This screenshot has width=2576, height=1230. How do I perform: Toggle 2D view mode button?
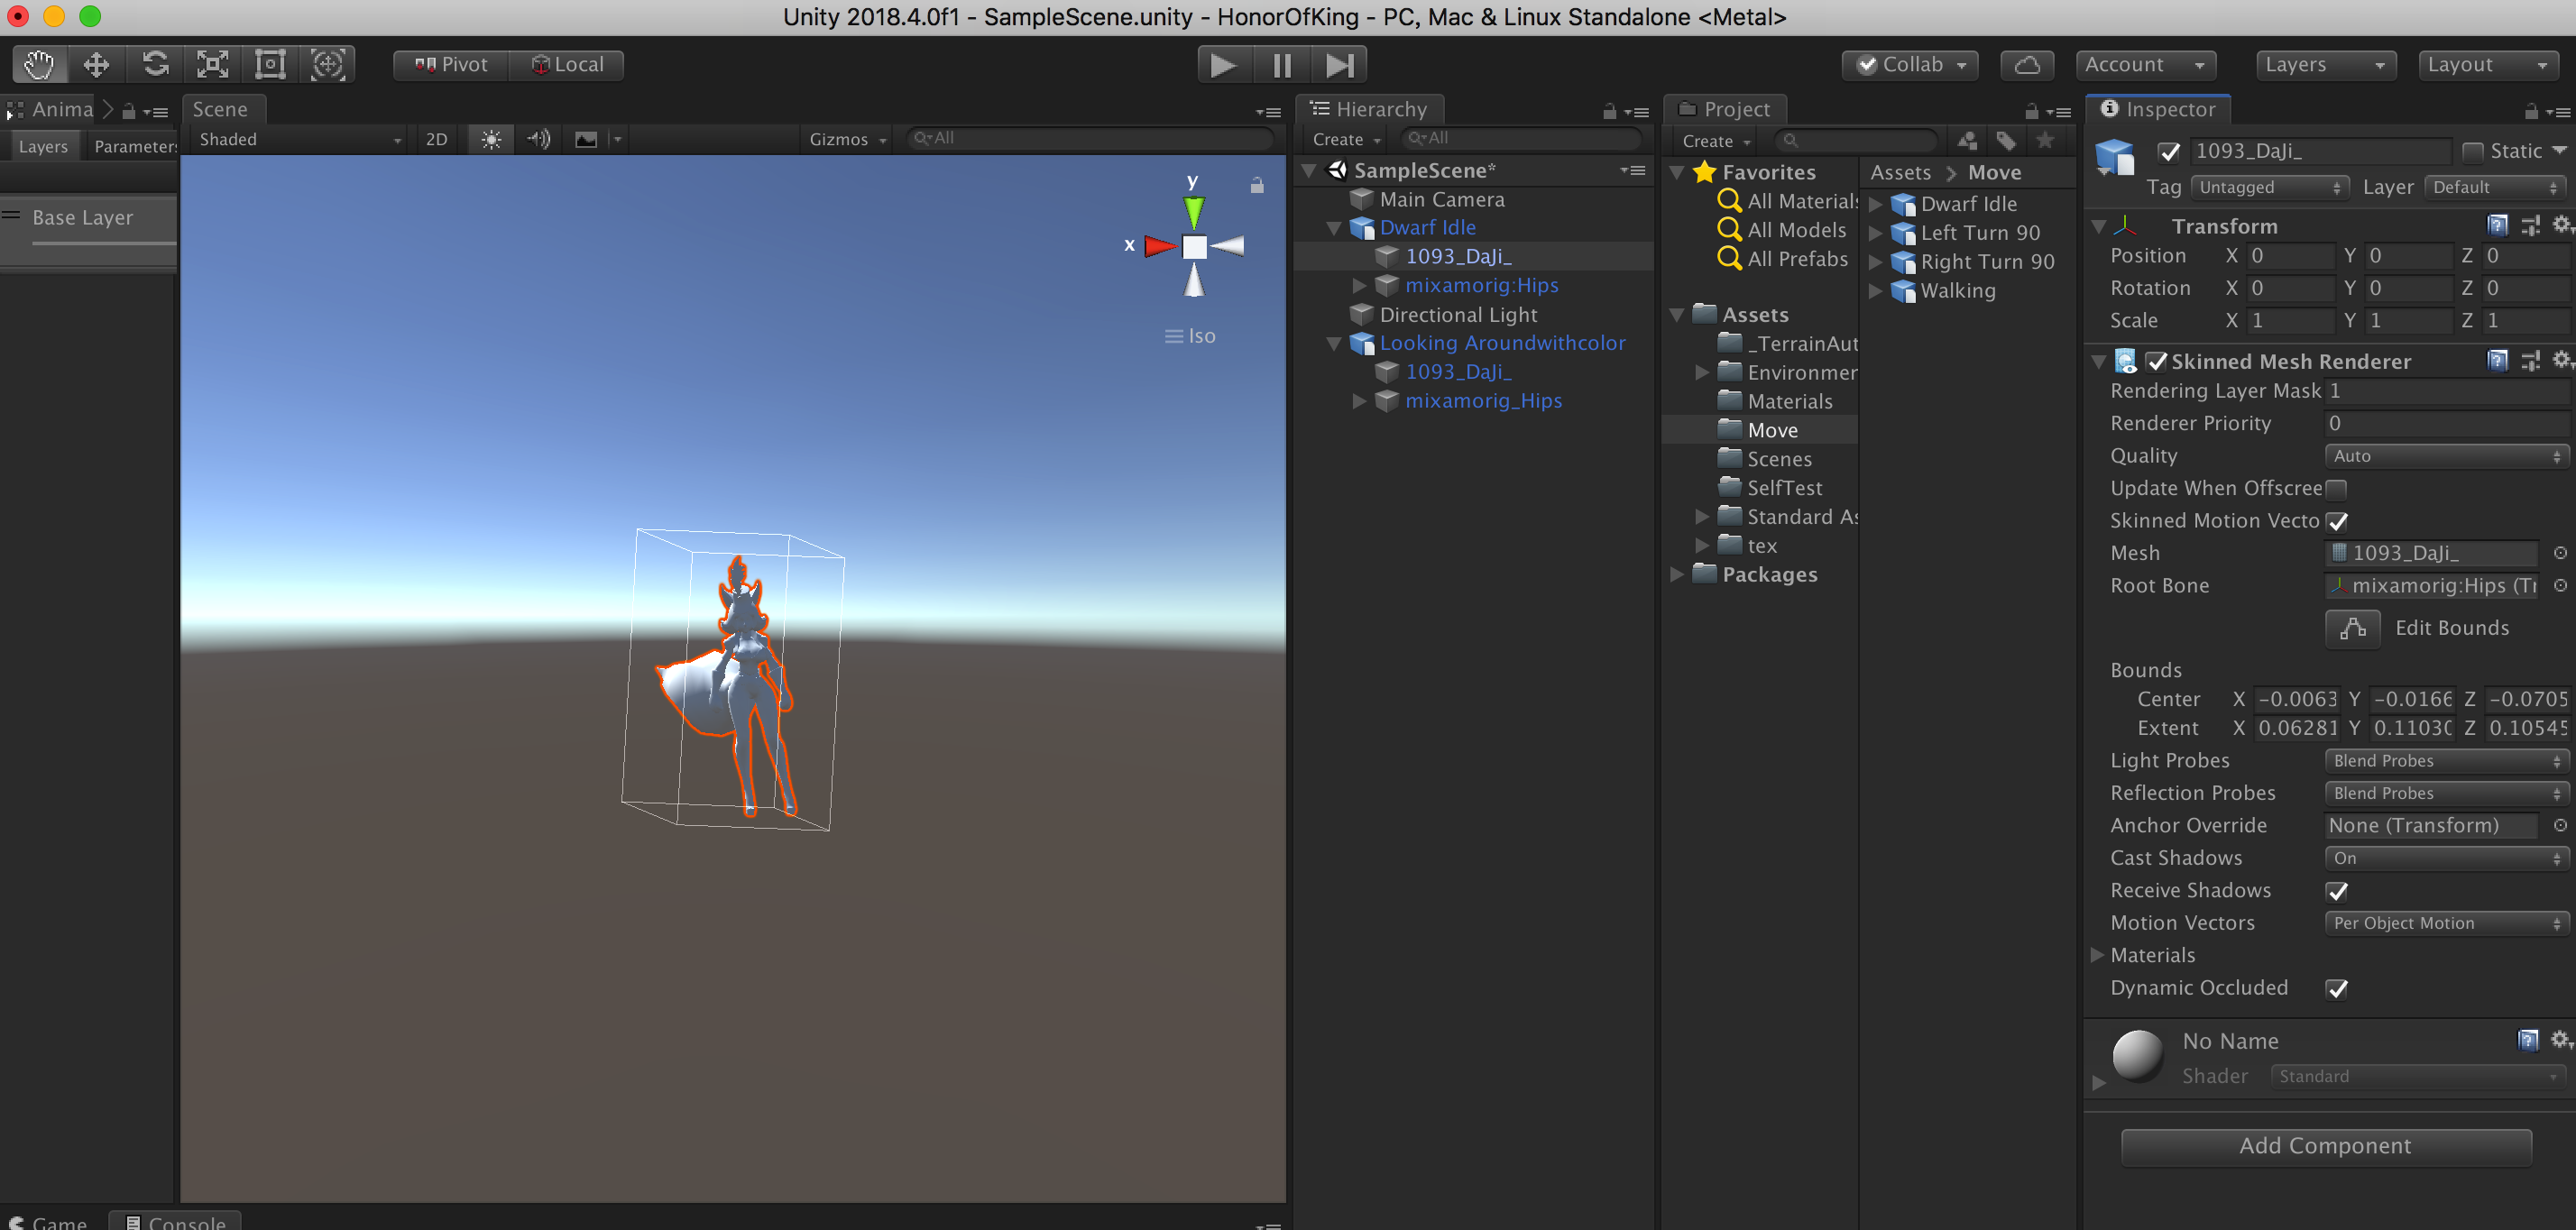click(436, 140)
